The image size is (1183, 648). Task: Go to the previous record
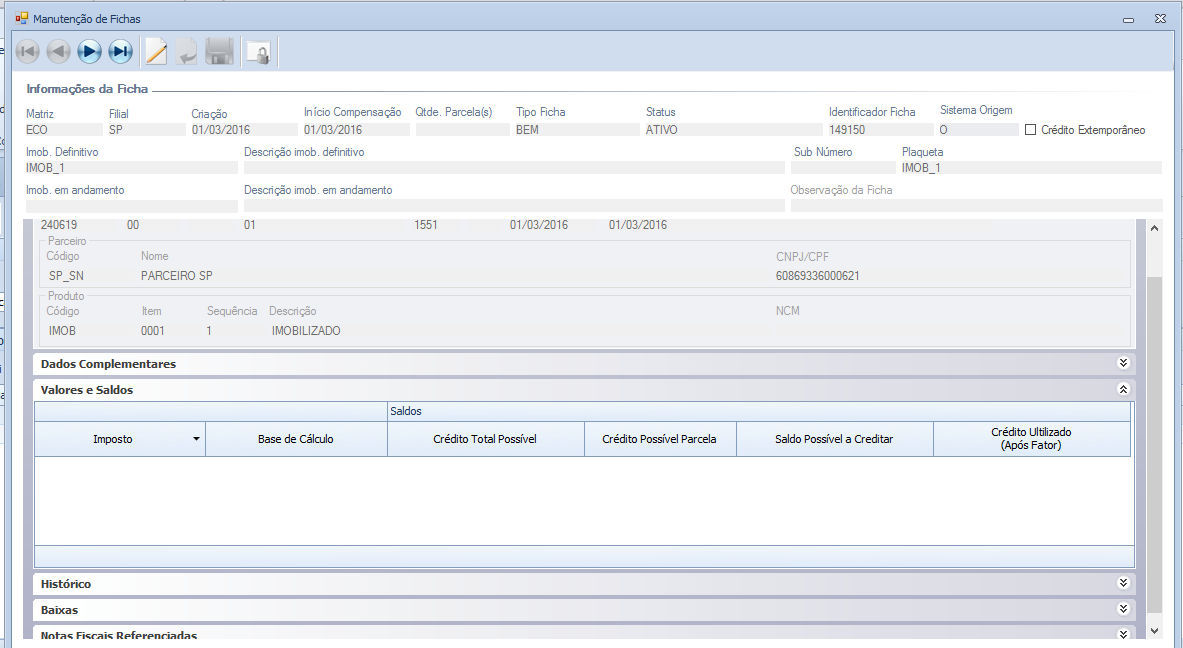pyautogui.click(x=58, y=52)
